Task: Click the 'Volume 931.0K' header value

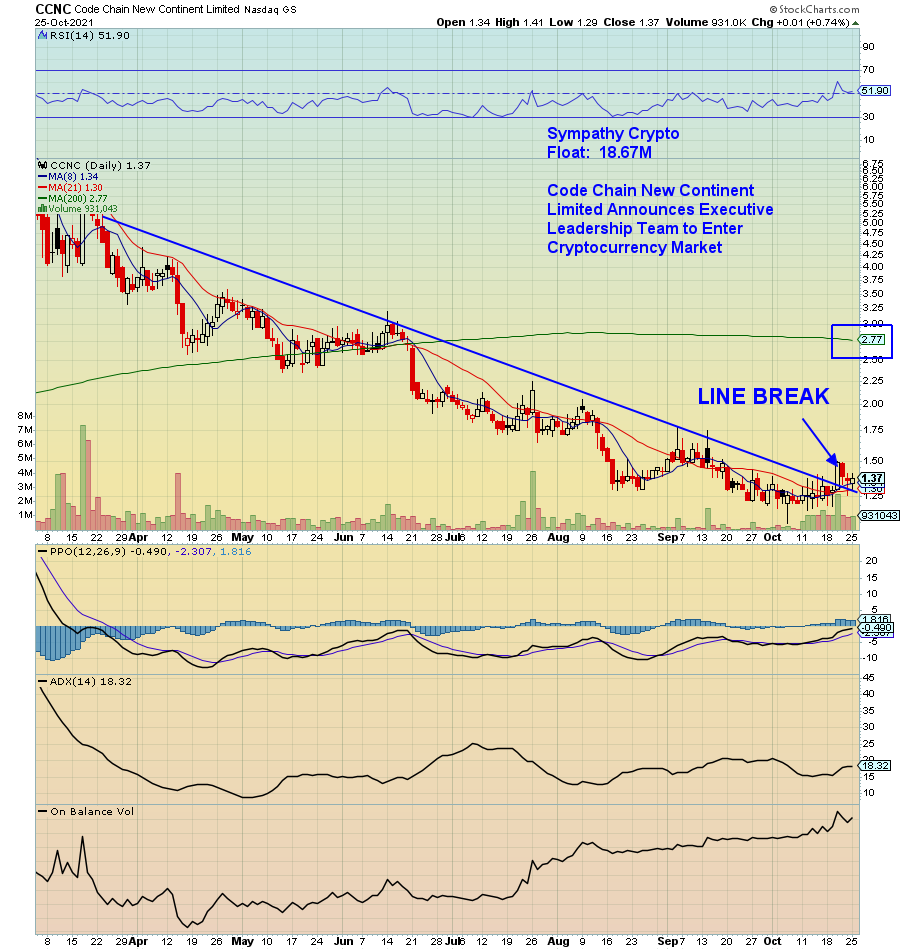Action: pyautogui.click(x=705, y=22)
